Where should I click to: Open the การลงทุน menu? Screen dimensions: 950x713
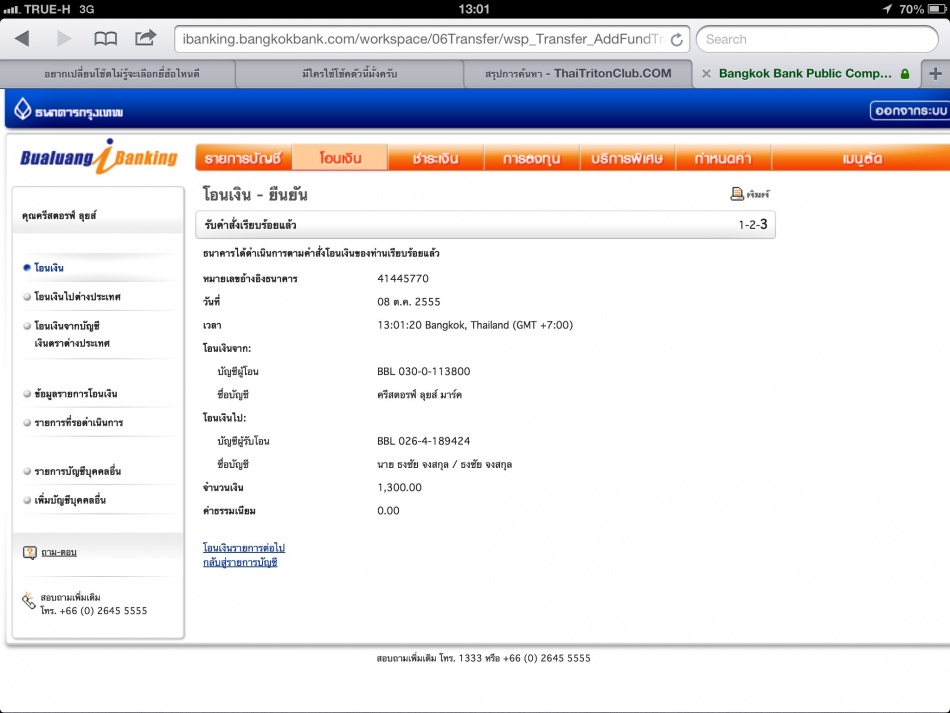click(x=531, y=159)
